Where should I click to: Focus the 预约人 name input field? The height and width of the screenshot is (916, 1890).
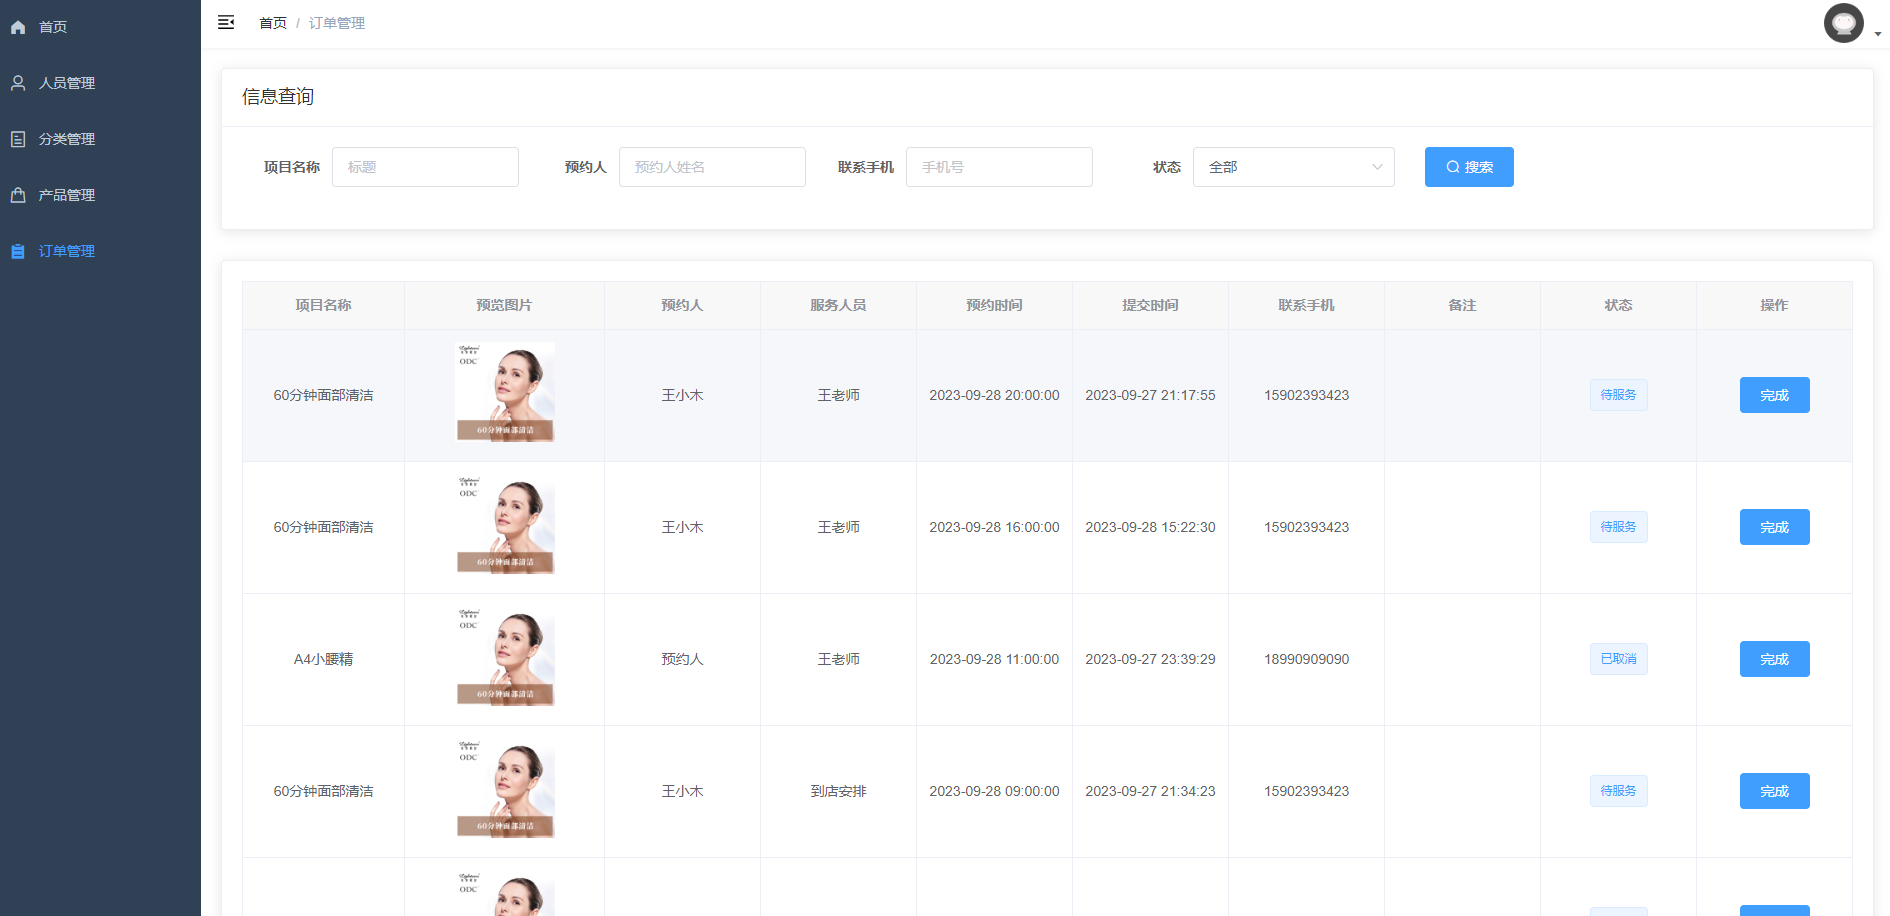(712, 167)
